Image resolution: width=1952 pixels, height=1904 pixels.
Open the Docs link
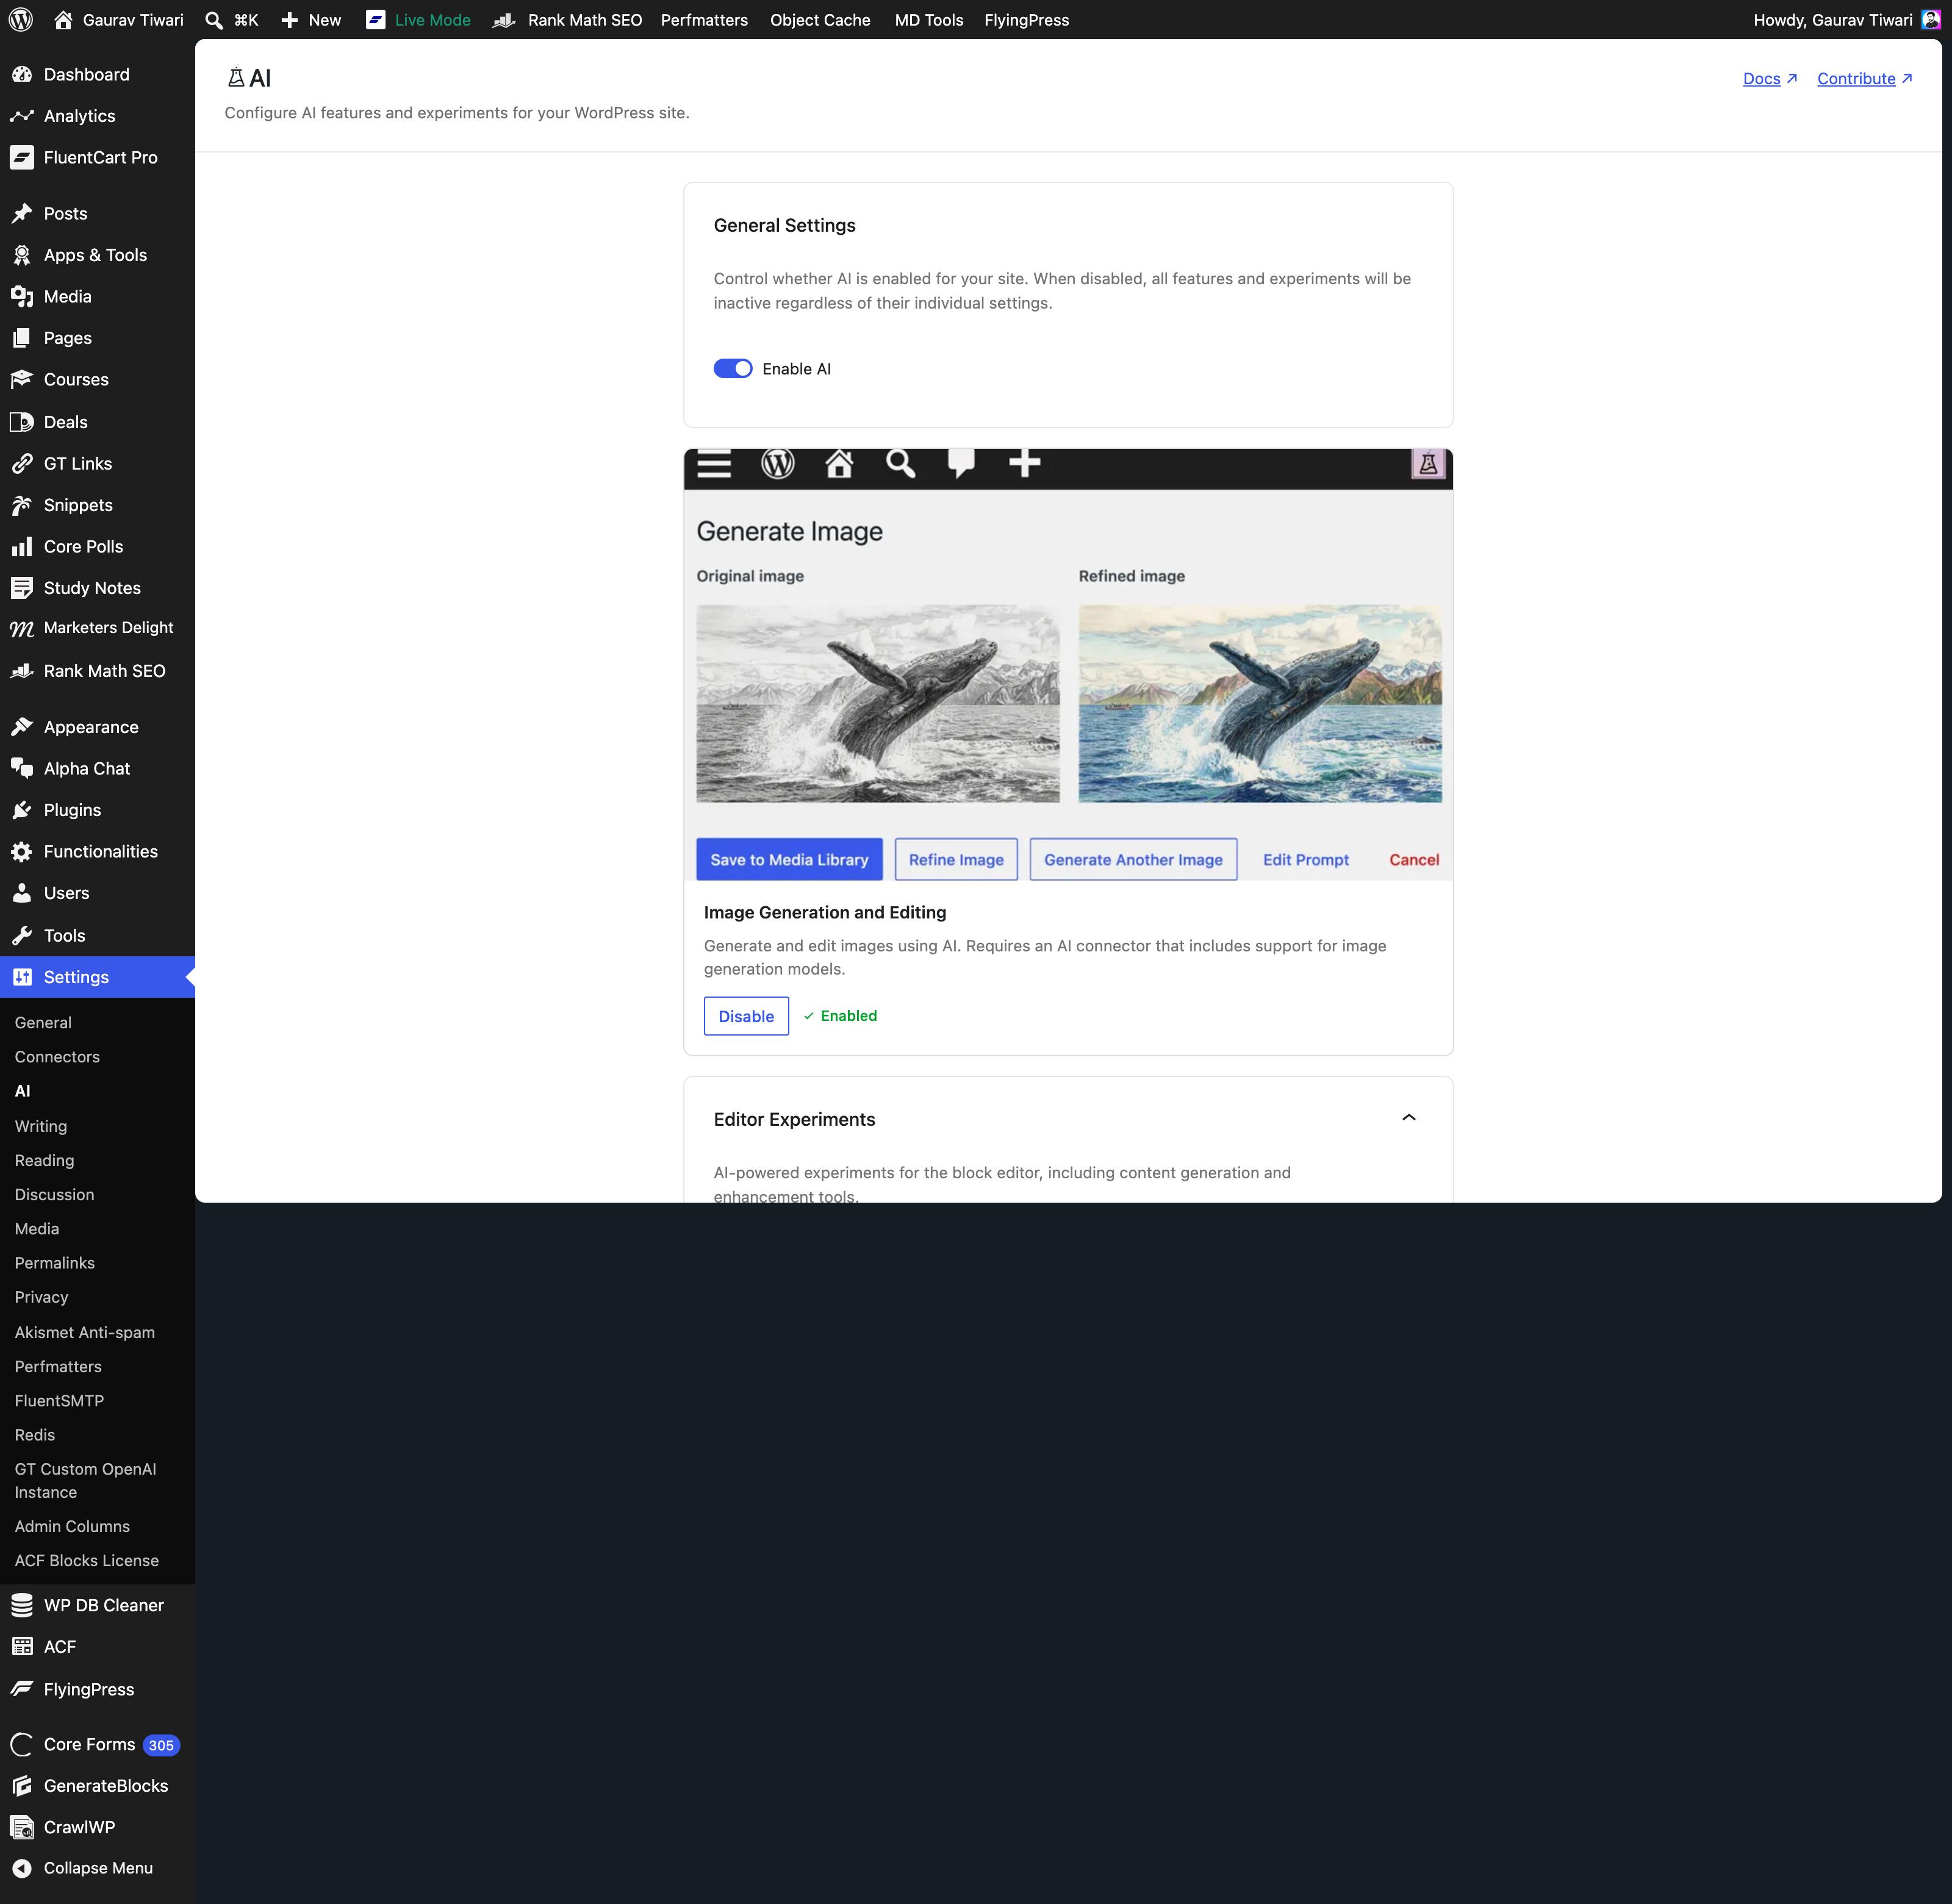point(1770,79)
